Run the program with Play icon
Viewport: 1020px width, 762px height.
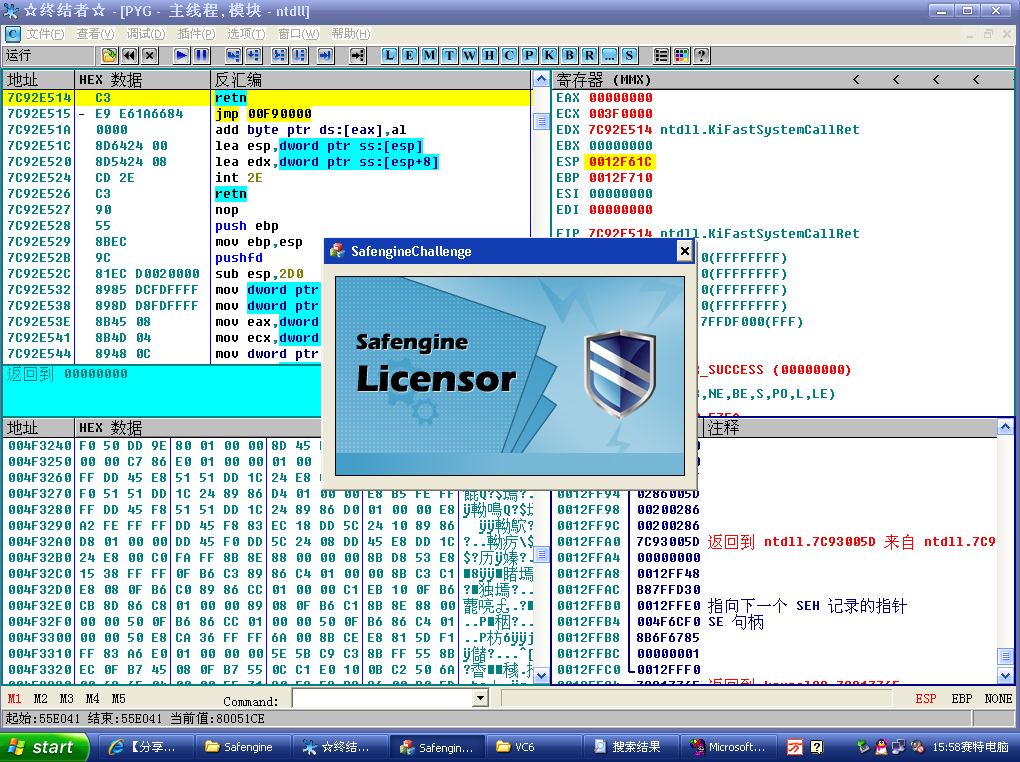click(x=181, y=55)
